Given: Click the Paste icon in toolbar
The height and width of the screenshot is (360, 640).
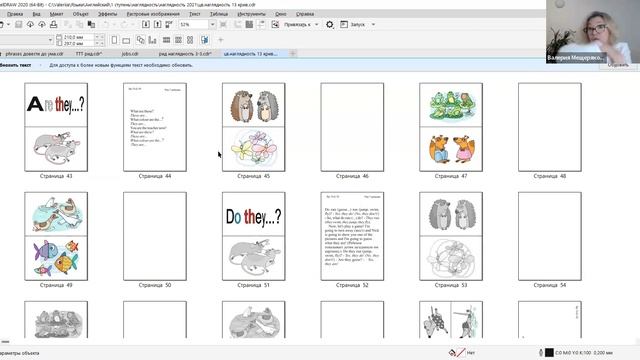Looking at the screenshot, I should 91,24.
